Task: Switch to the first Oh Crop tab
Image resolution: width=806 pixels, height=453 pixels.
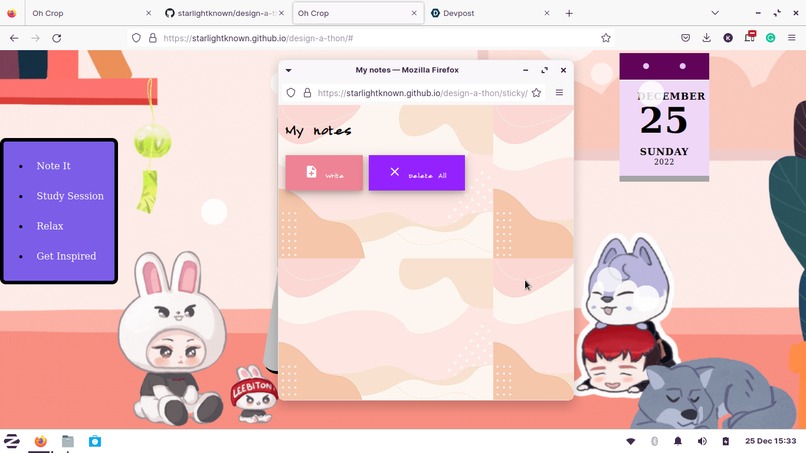Action: click(91, 13)
